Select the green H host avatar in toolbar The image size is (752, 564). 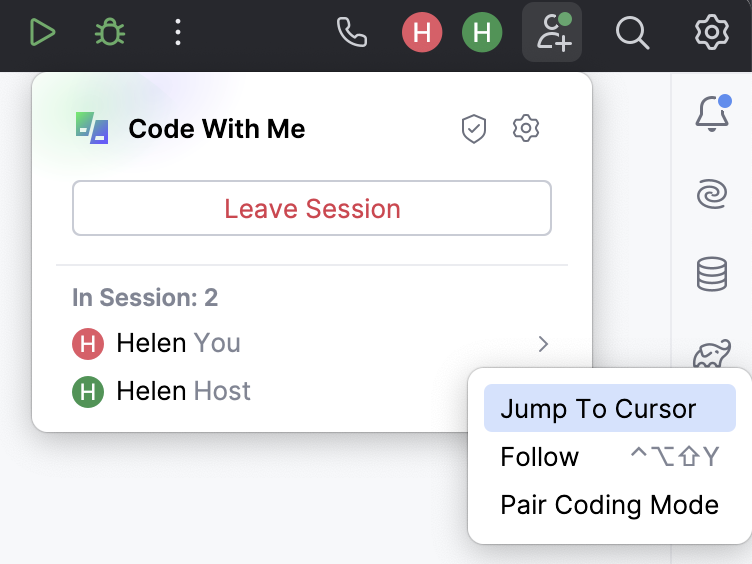482,33
